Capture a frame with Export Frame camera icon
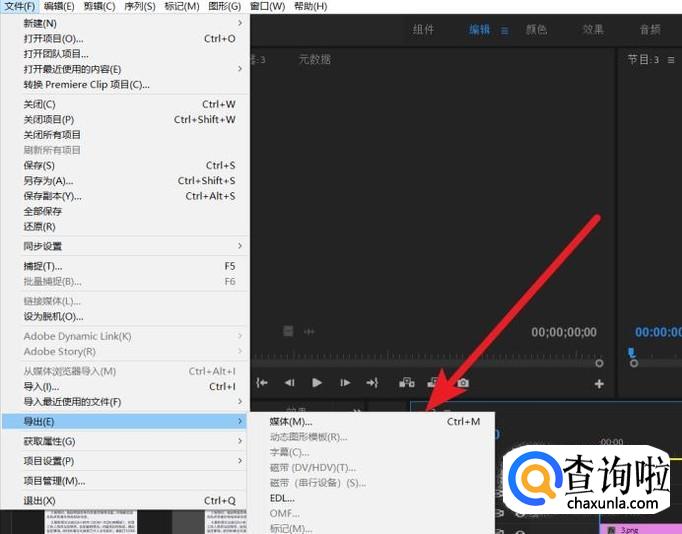This screenshot has height=534, width=682. click(463, 382)
